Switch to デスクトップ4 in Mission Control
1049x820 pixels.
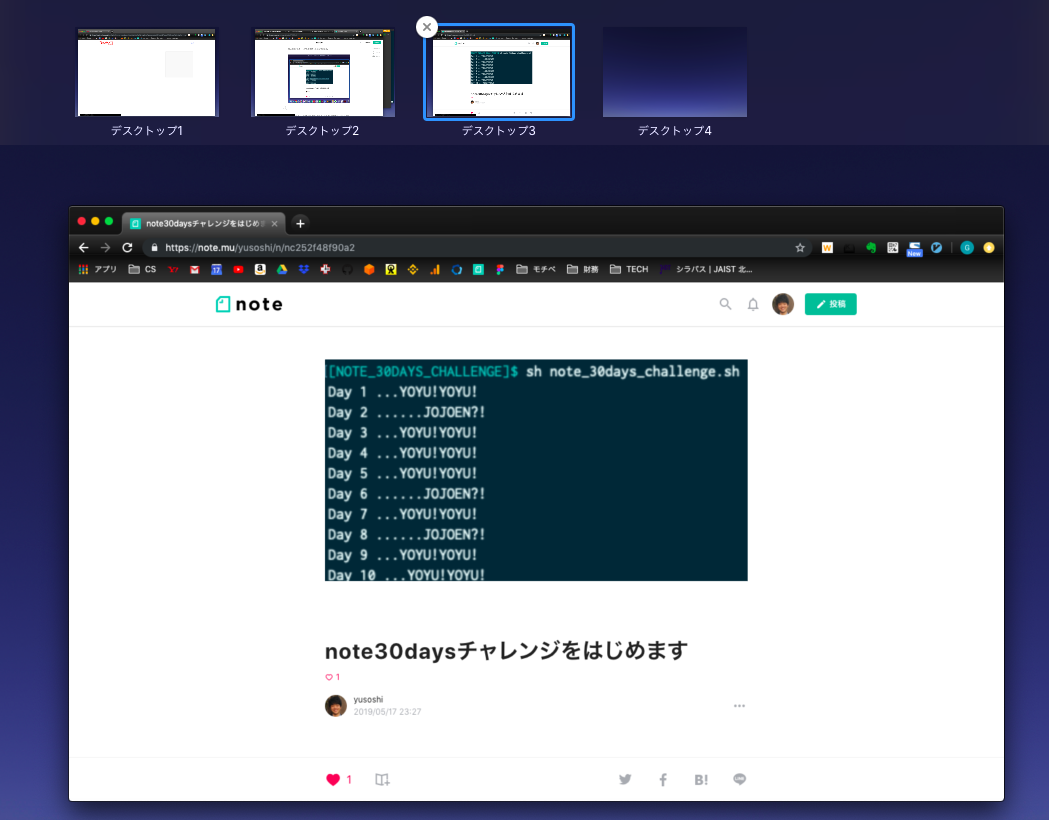tap(675, 72)
